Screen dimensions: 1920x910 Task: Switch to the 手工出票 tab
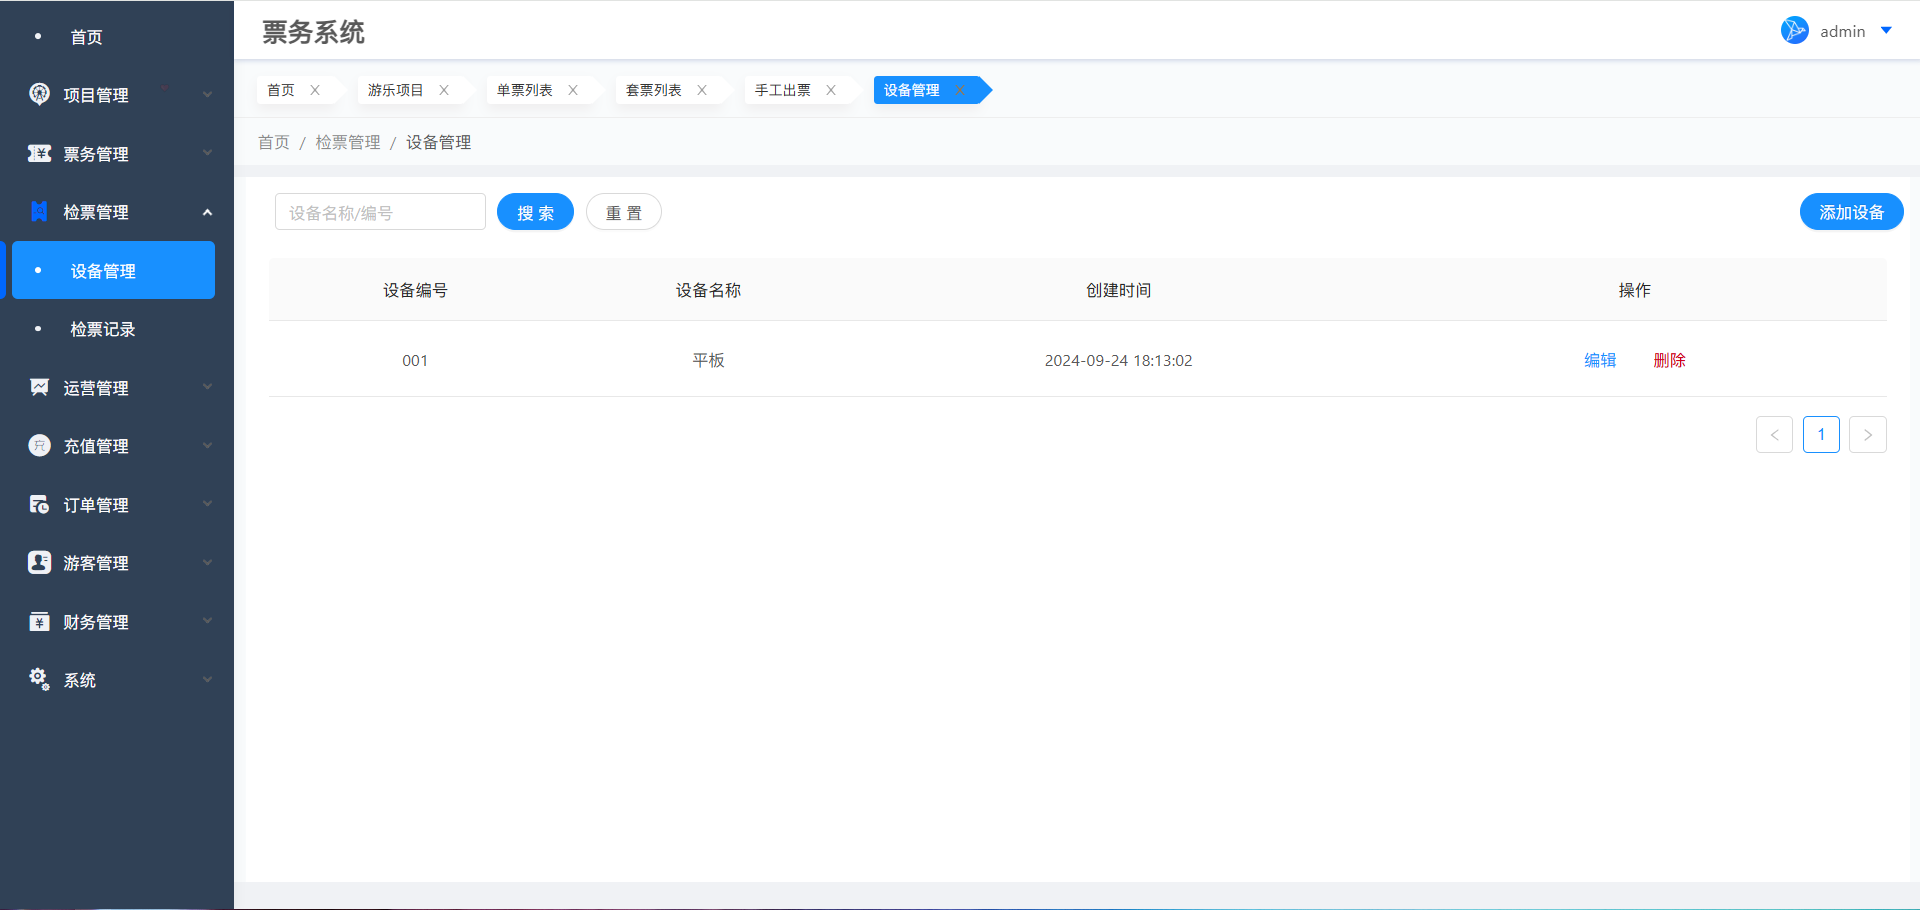tap(783, 90)
